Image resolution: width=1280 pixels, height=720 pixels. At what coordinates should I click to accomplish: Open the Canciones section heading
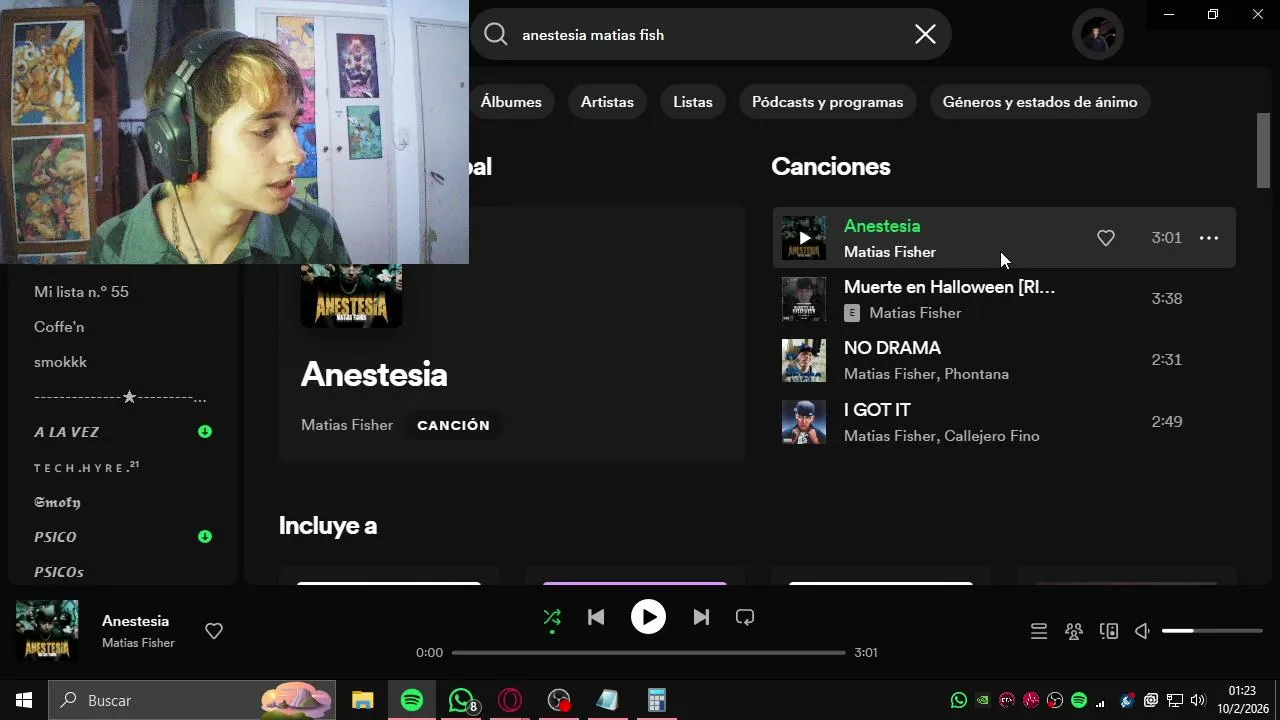831,167
